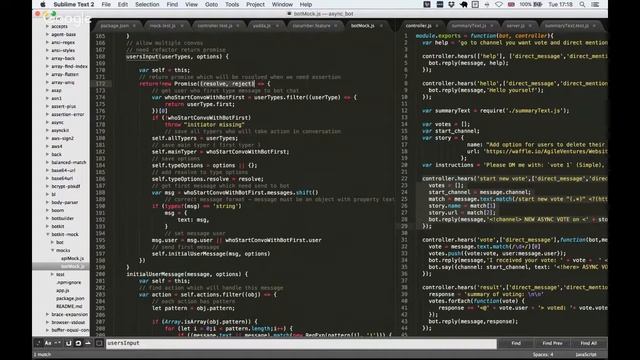Close the server.js tab
This screenshot has height=360, width=640.
click(531, 26)
